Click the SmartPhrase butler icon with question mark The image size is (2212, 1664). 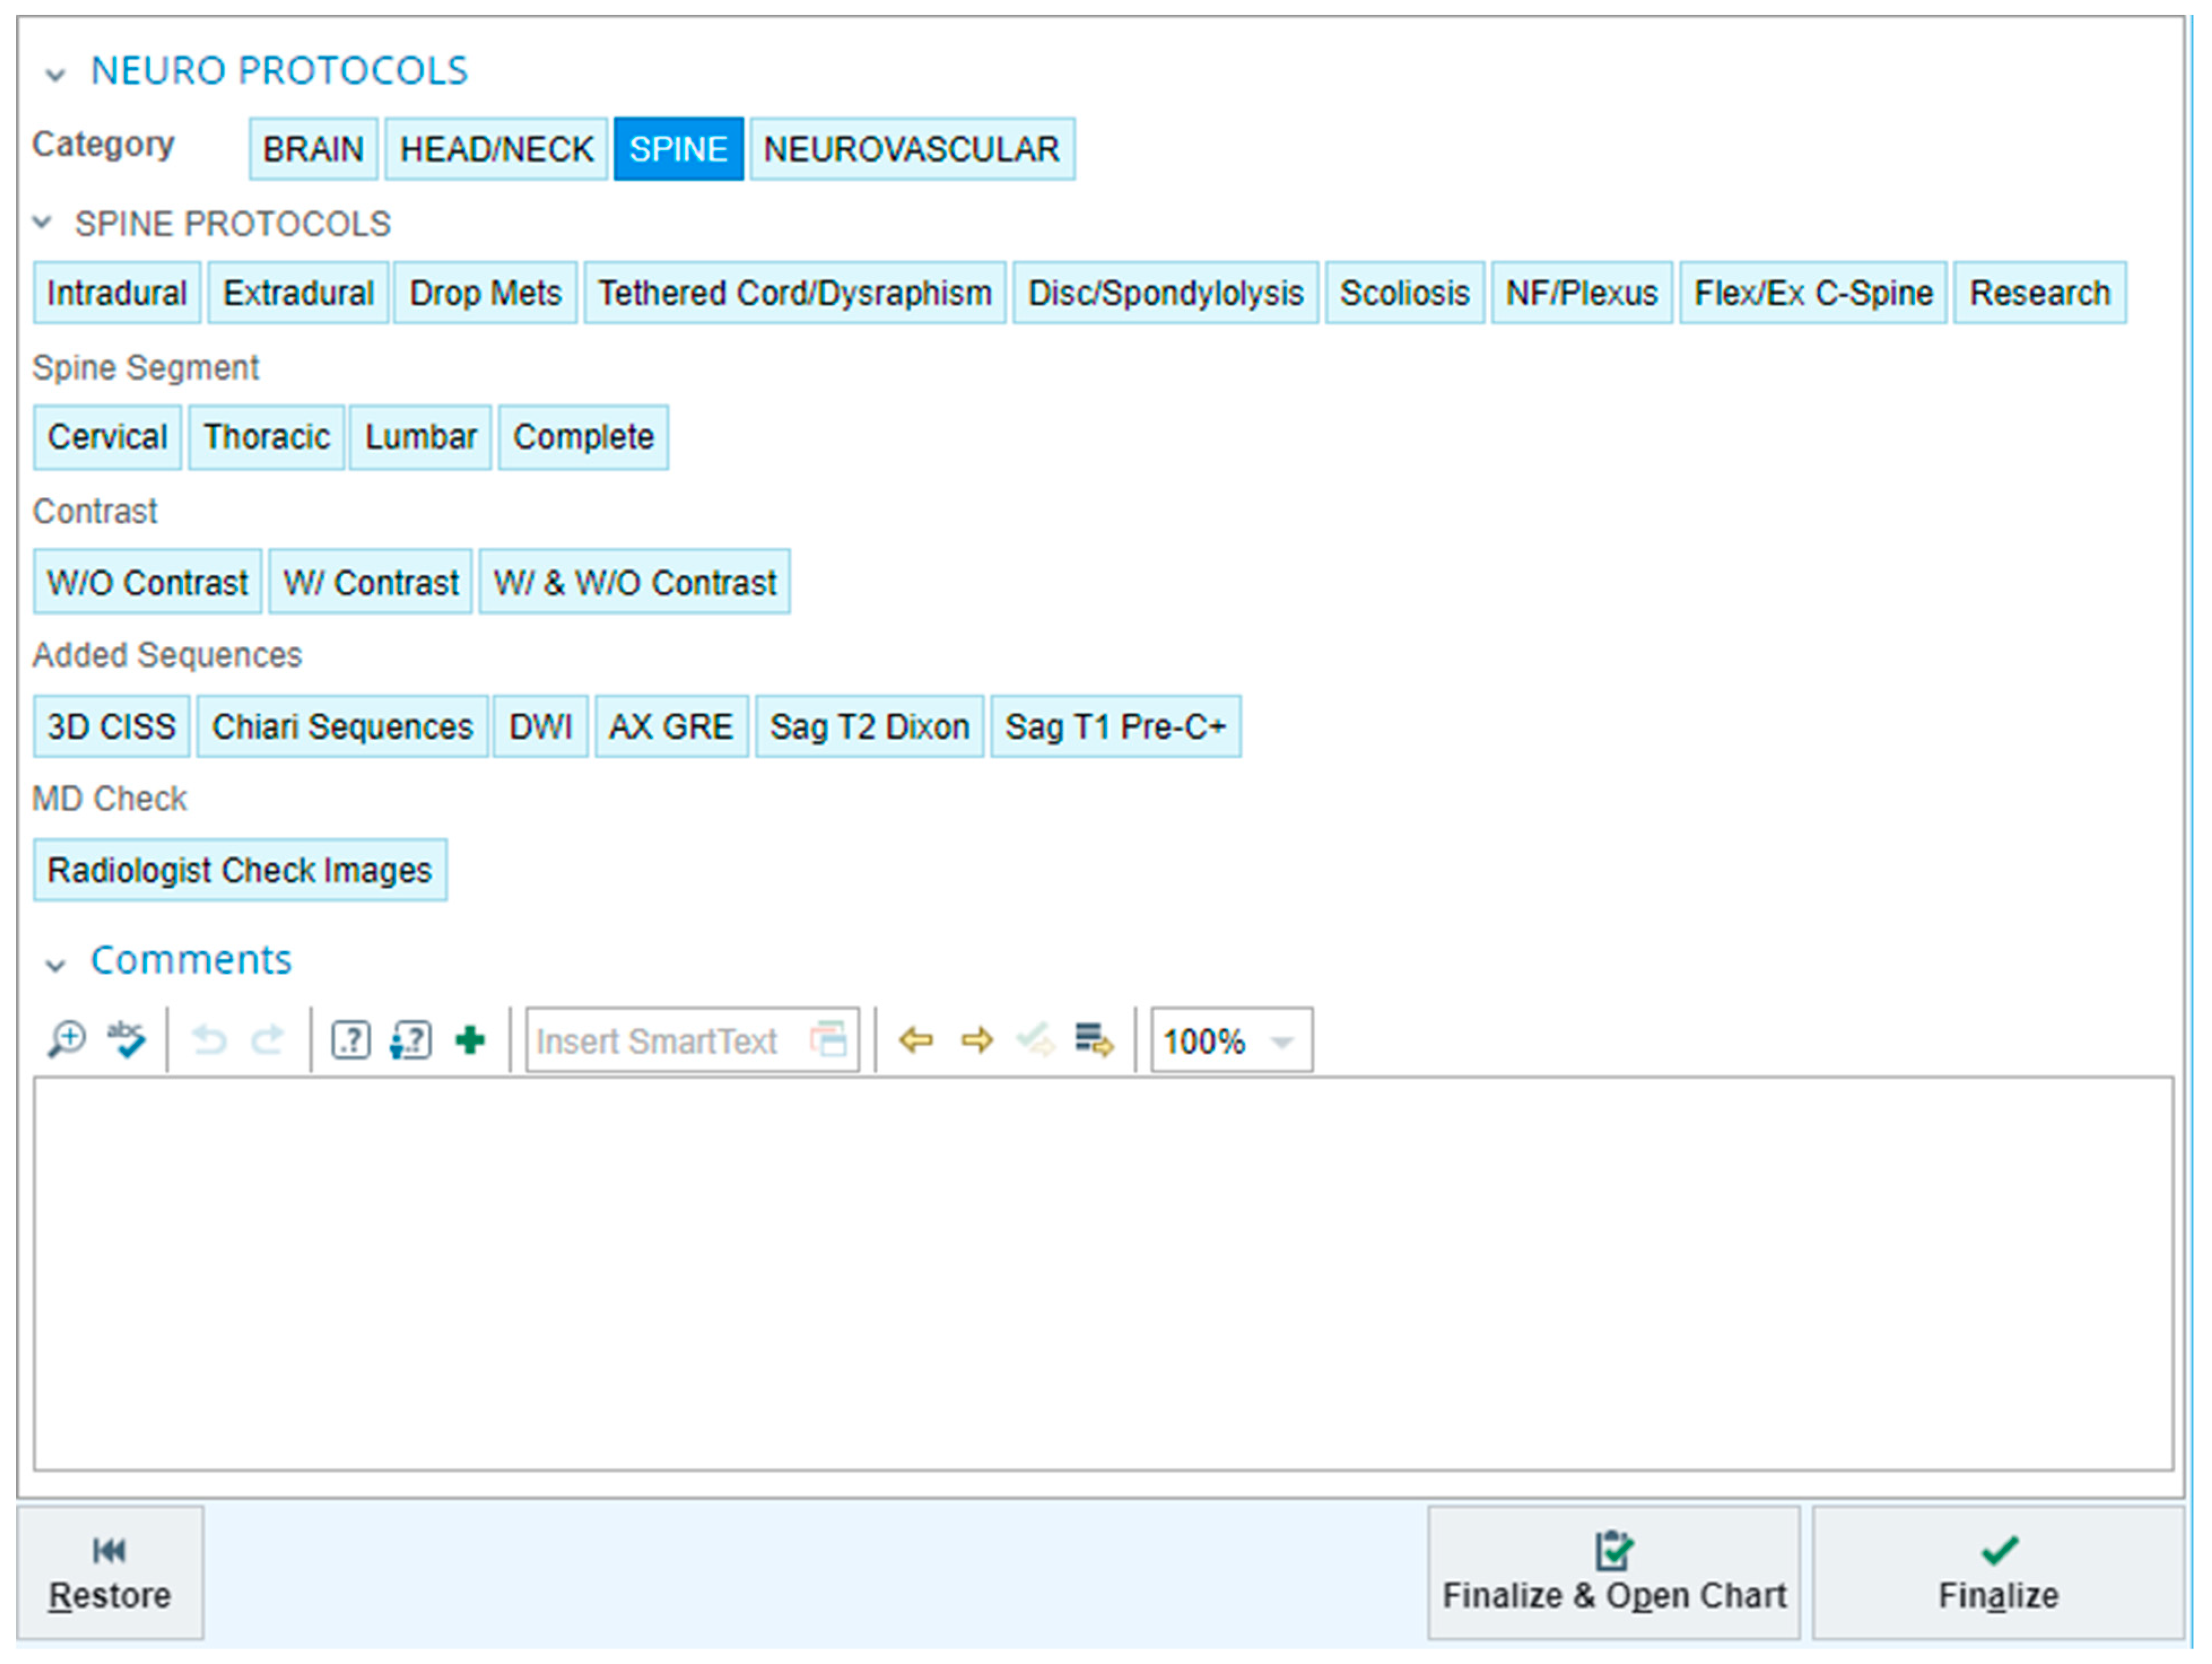(410, 1041)
